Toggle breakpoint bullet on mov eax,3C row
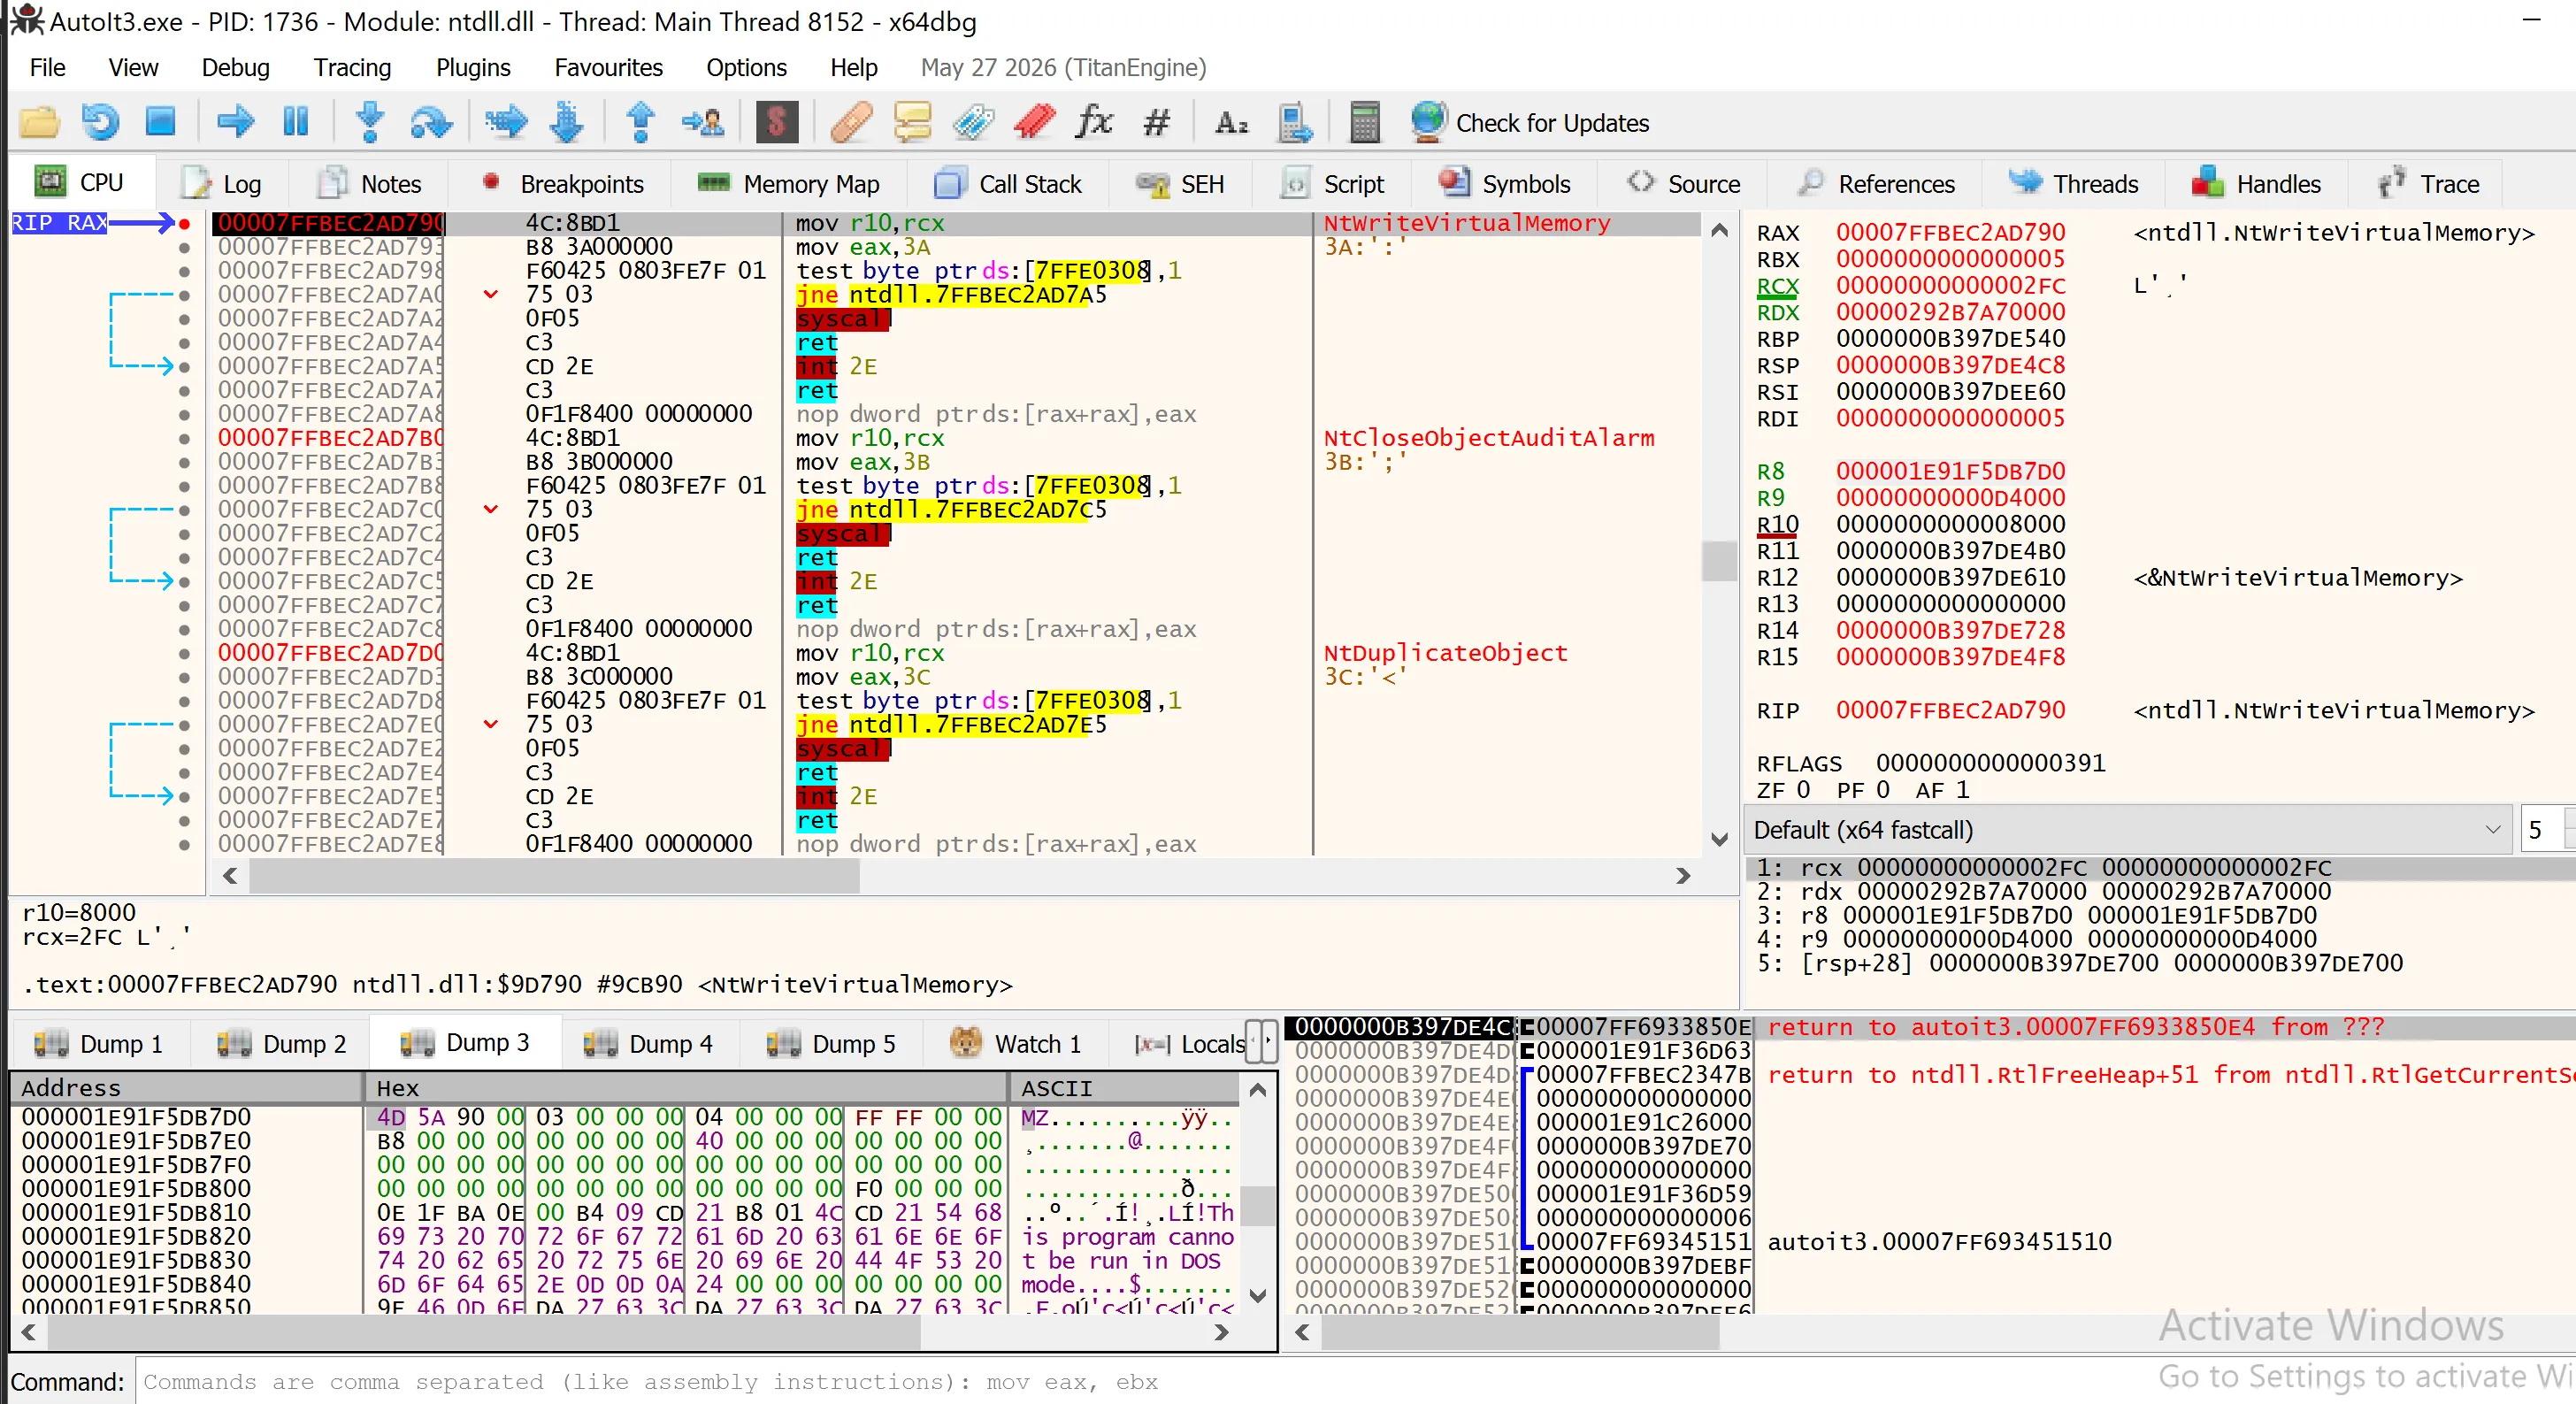The width and height of the screenshot is (2576, 1404). pos(184,677)
